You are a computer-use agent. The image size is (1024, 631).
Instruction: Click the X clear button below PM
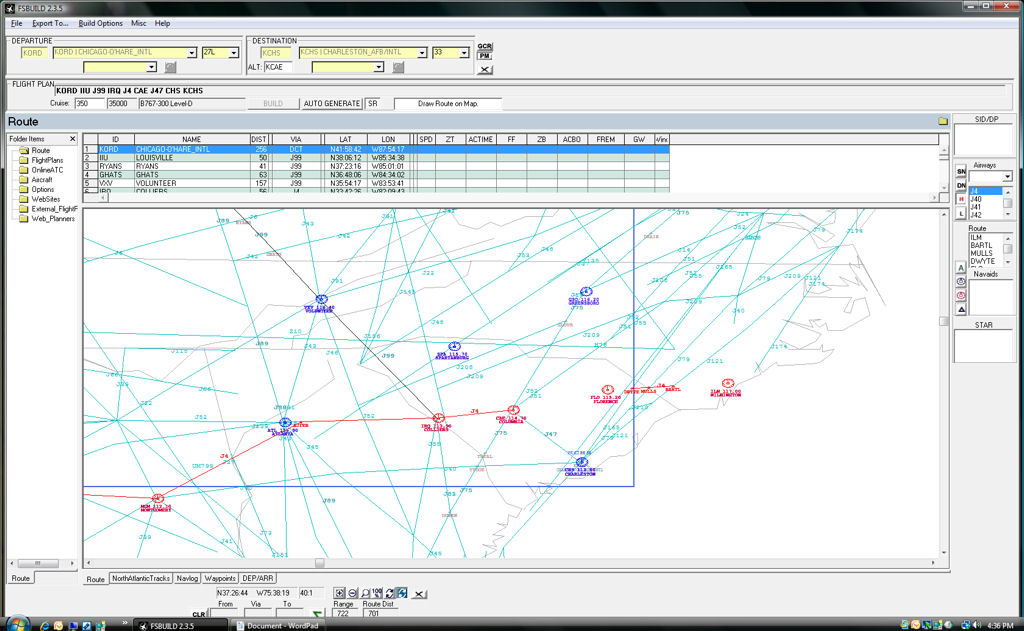point(485,69)
